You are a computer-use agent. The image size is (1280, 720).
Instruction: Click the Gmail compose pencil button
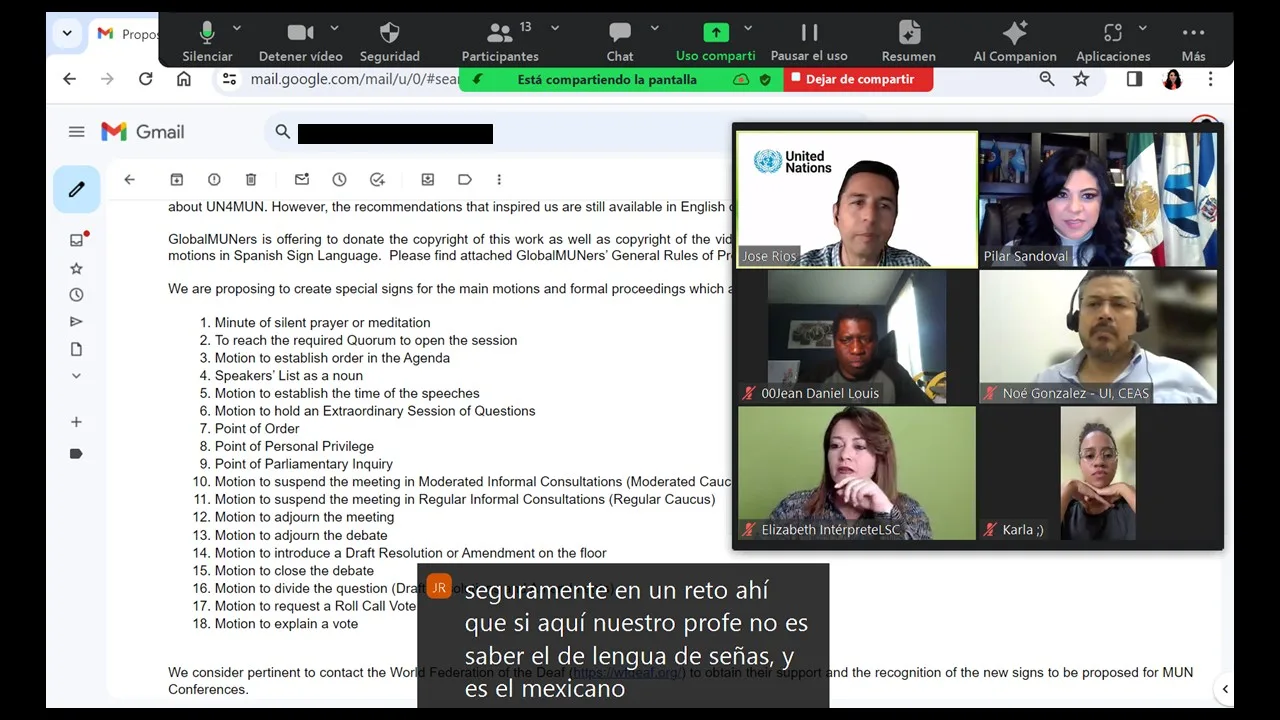(x=77, y=189)
